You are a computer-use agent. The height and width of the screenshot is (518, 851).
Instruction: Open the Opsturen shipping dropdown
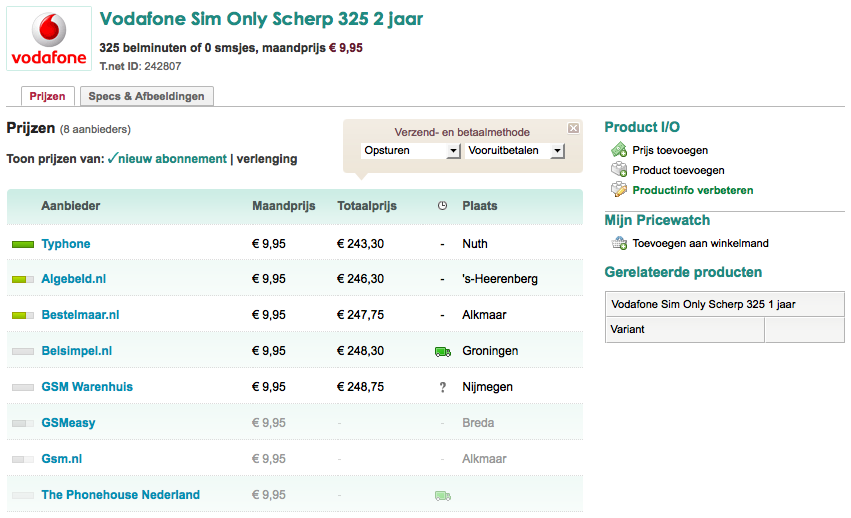click(x=411, y=150)
